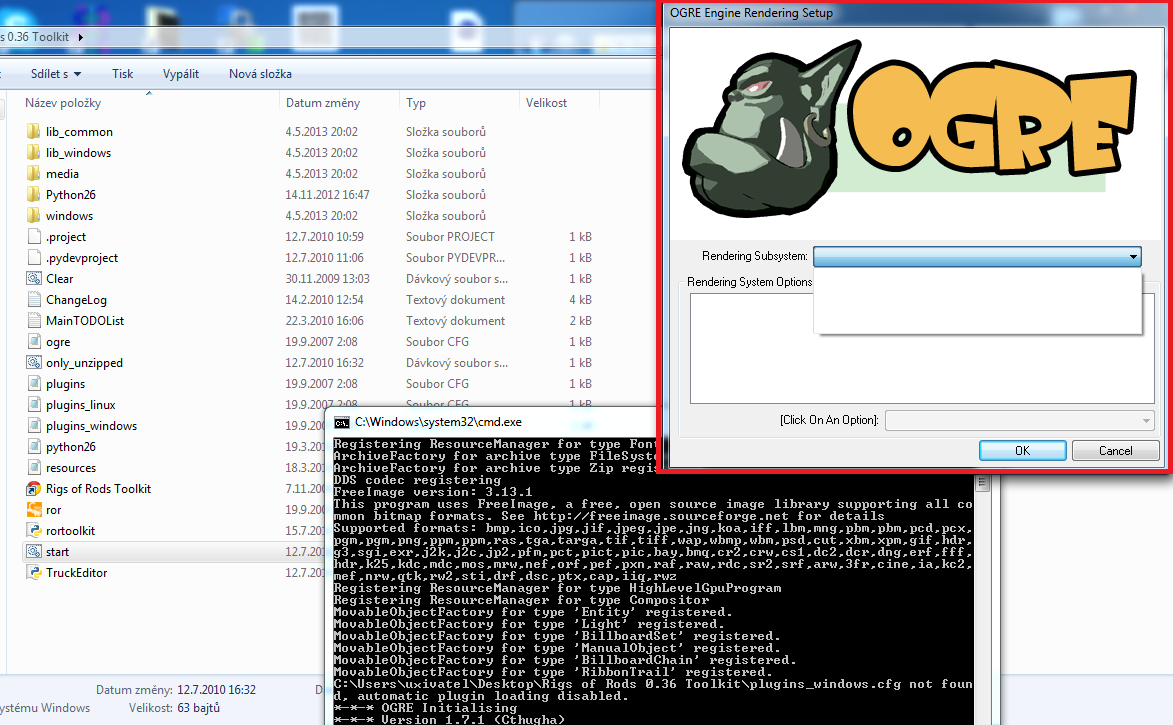The width and height of the screenshot is (1173, 725).
Task: Click the Vypálit toolbar item
Action: [x=181, y=74]
